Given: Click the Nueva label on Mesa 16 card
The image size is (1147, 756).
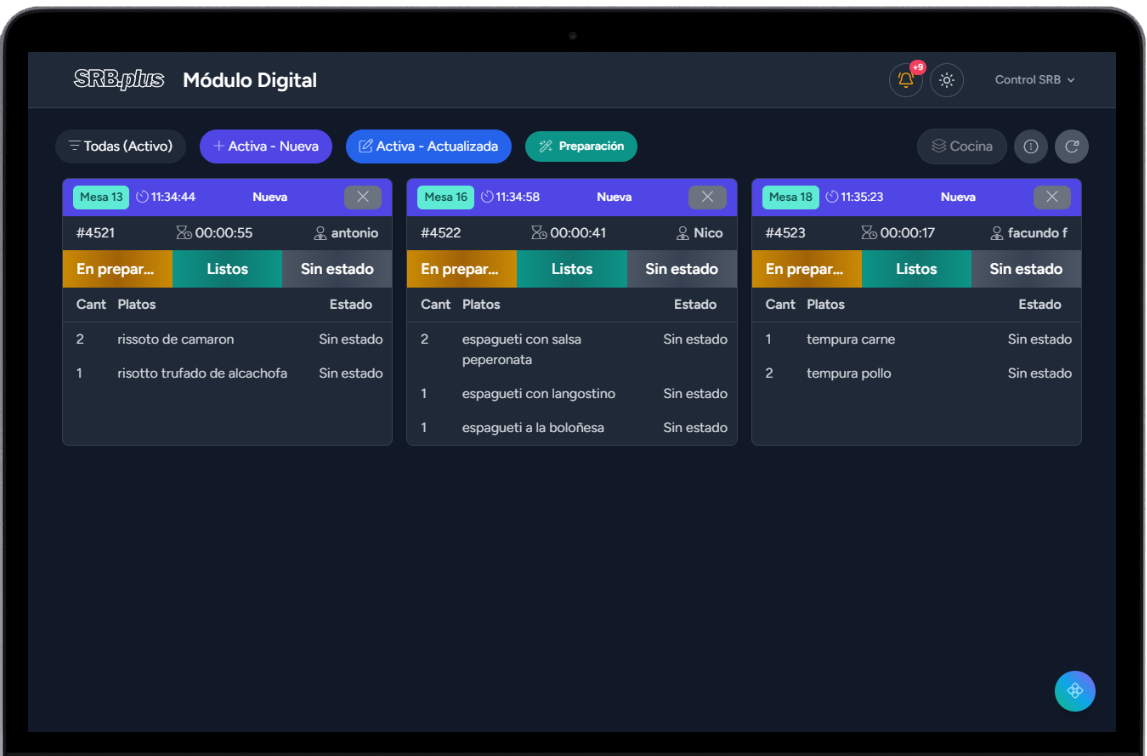Looking at the screenshot, I should (x=614, y=197).
